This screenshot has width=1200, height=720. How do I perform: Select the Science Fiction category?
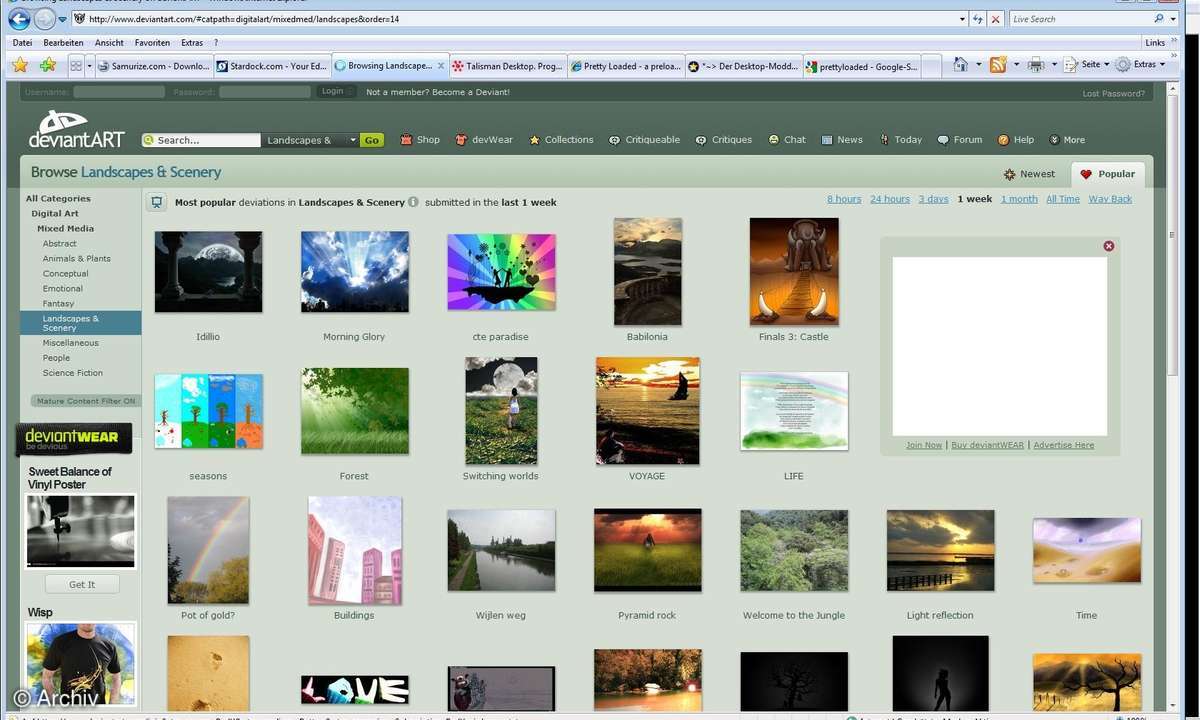tap(73, 373)
